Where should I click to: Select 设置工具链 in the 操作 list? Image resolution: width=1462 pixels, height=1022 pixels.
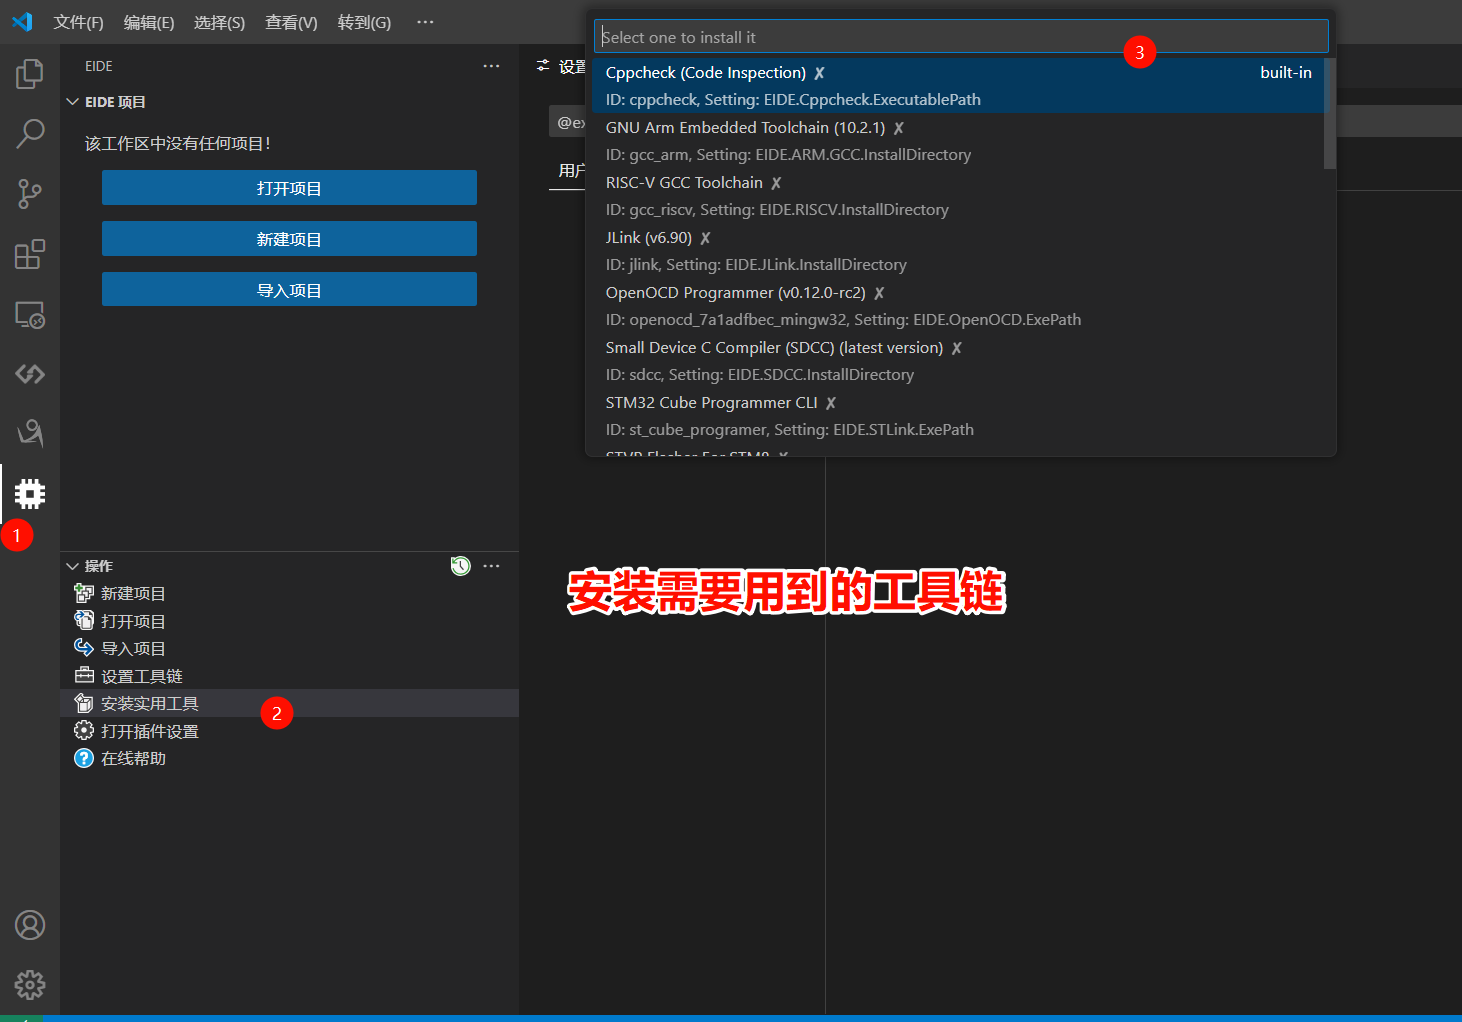pyautogui.click(x=142, y=677)
